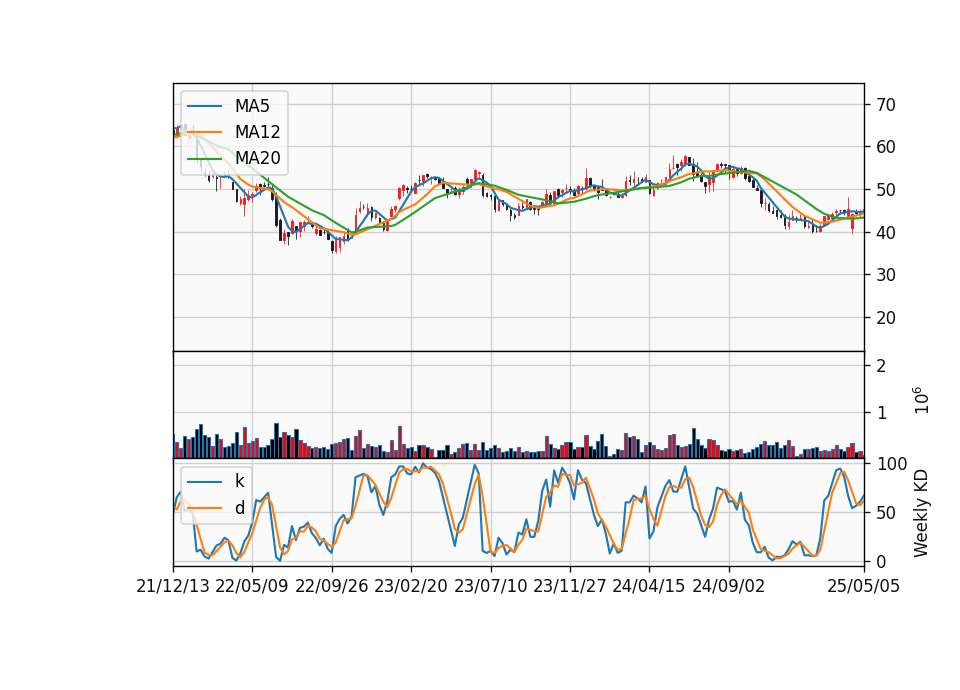Click the 23/07/10 date label
This screenshot has width=960, height=690.
tap(490, 586)
